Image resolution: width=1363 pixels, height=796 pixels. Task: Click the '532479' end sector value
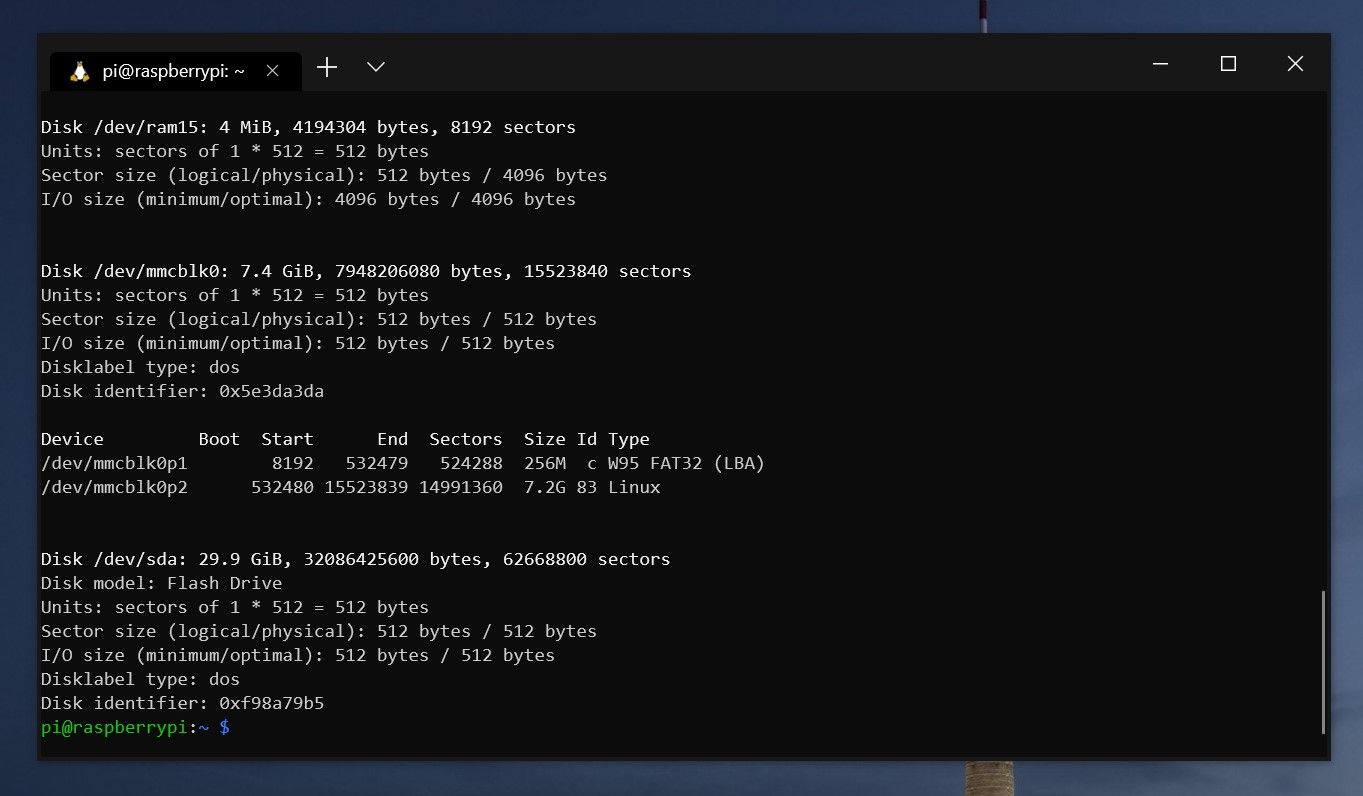click(377, 463)
